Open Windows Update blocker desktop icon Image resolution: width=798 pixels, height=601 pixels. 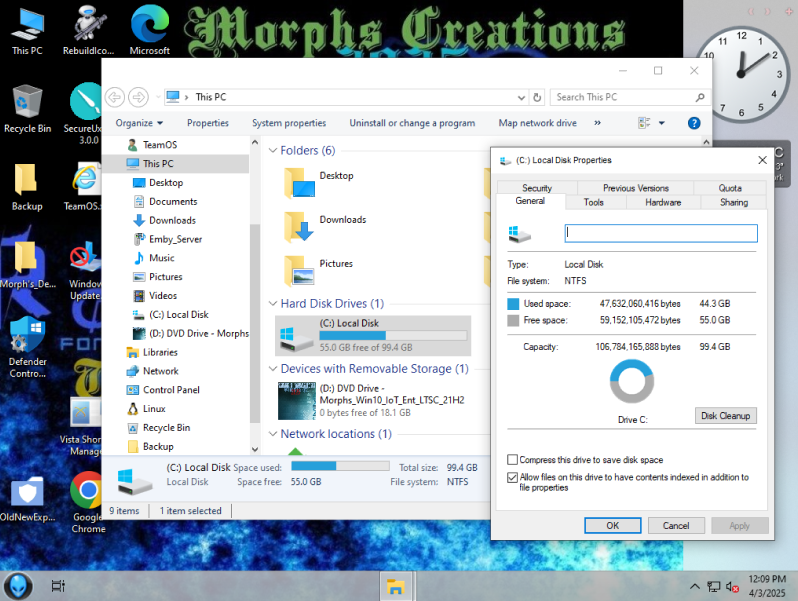[85, 271]
